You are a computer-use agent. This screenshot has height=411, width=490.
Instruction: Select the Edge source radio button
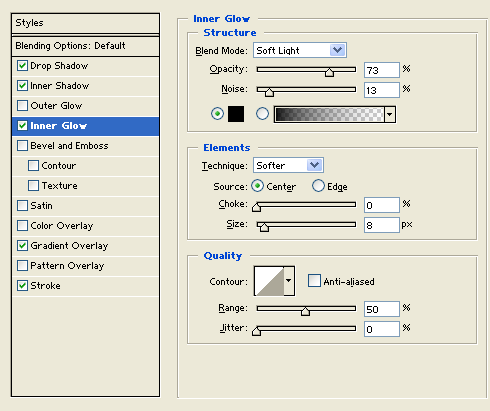coord(318,186)
